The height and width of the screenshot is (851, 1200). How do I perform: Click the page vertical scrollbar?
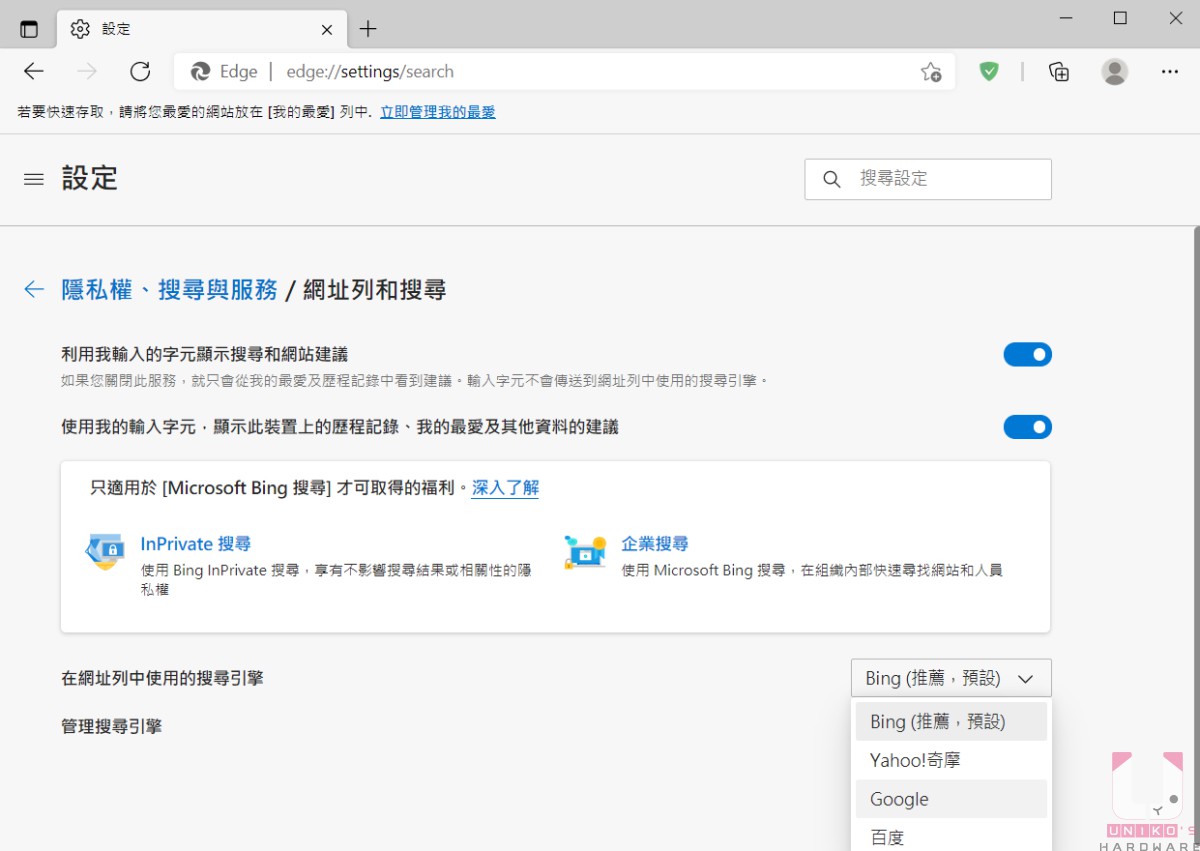tap(1195, 538)
